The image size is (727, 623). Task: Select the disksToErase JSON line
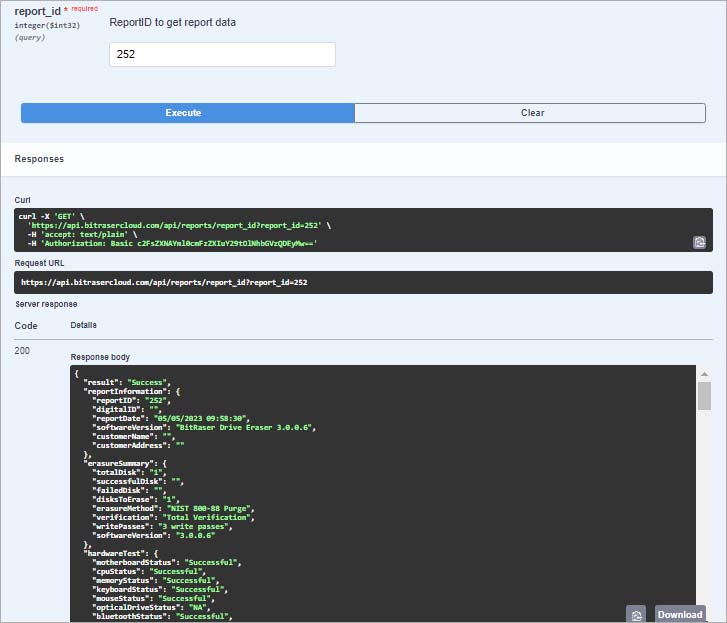[x=136, y=499]
